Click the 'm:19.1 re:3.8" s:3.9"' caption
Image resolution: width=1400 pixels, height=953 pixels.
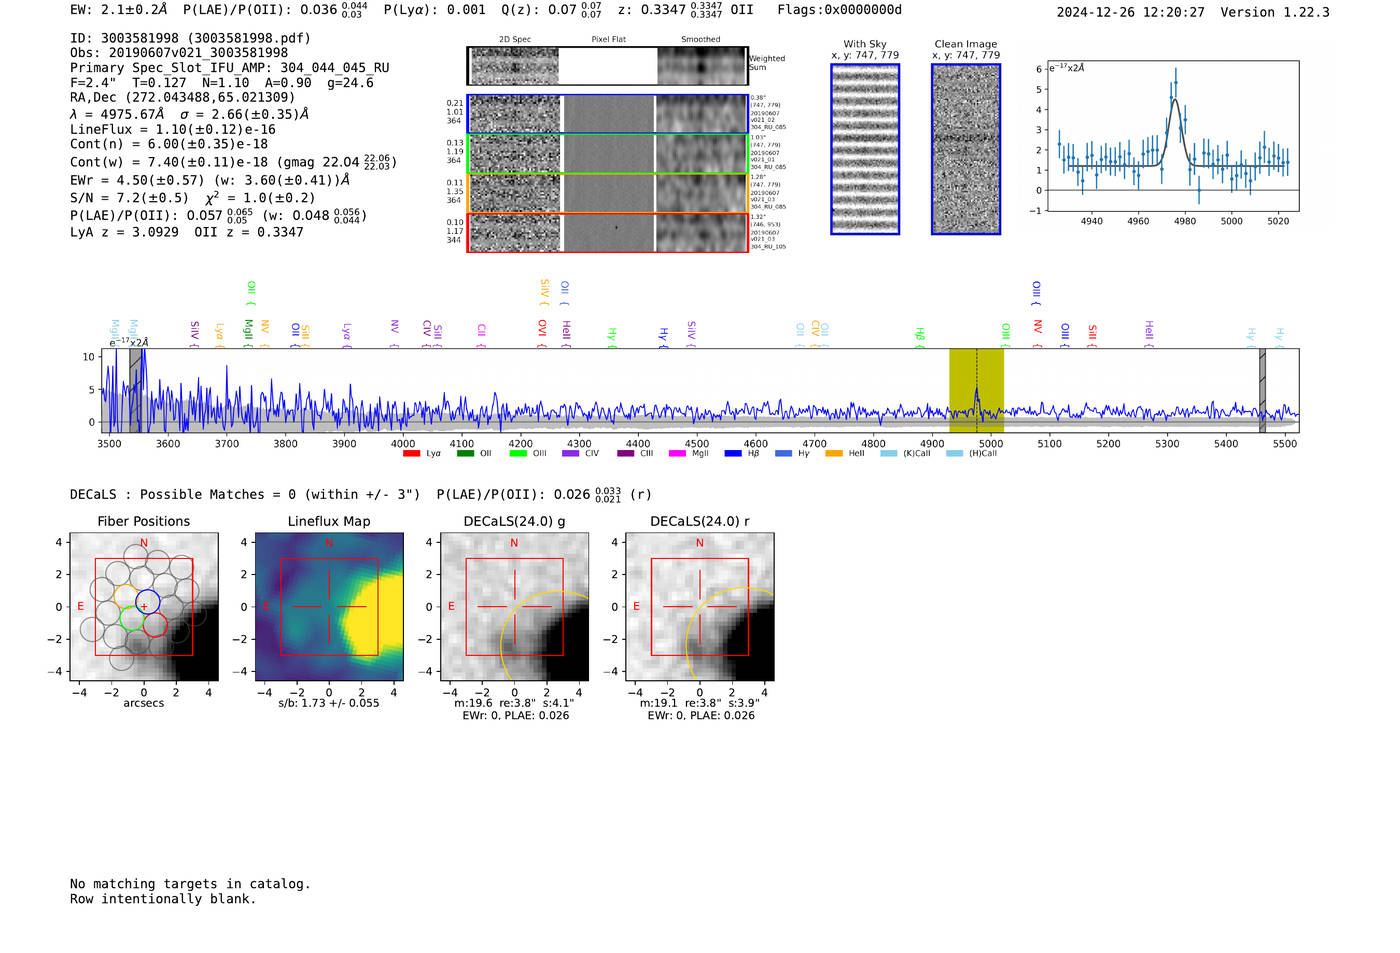point(700,703)
